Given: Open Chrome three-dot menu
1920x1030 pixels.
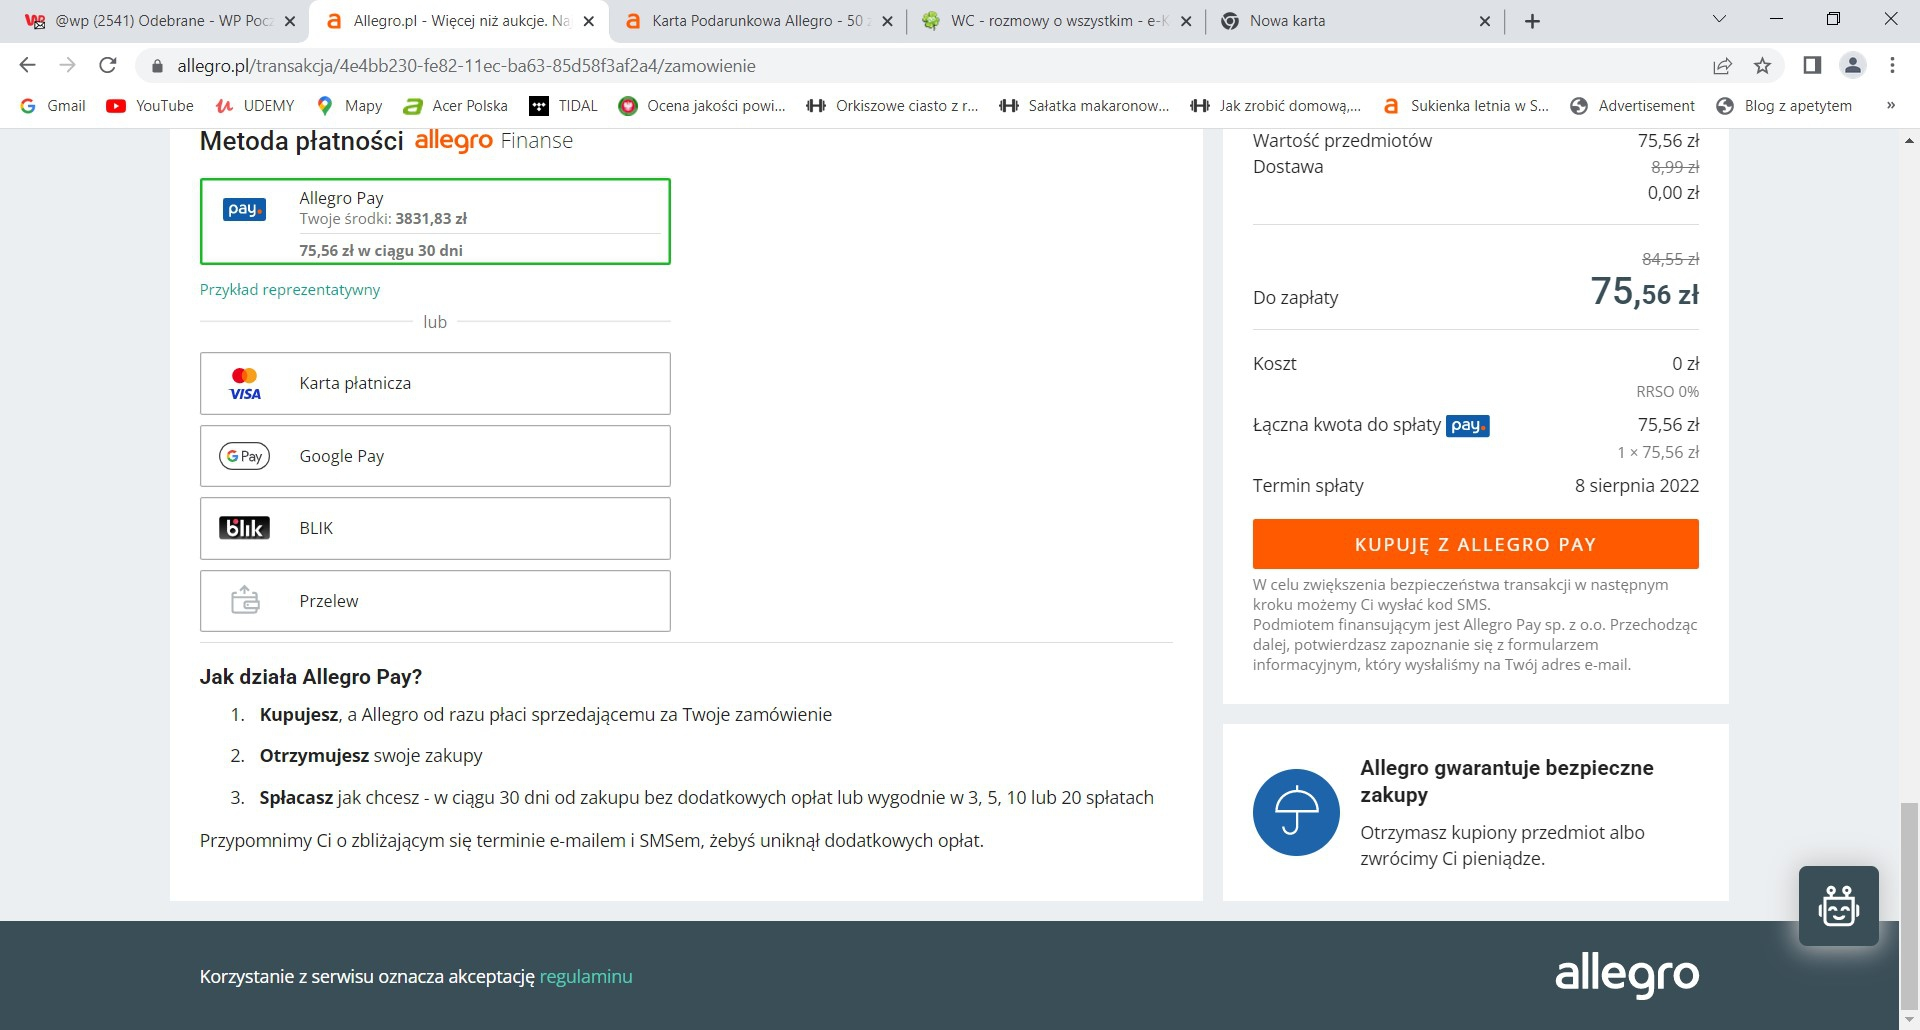Looking at the screenshot, I should [1892, 66].
